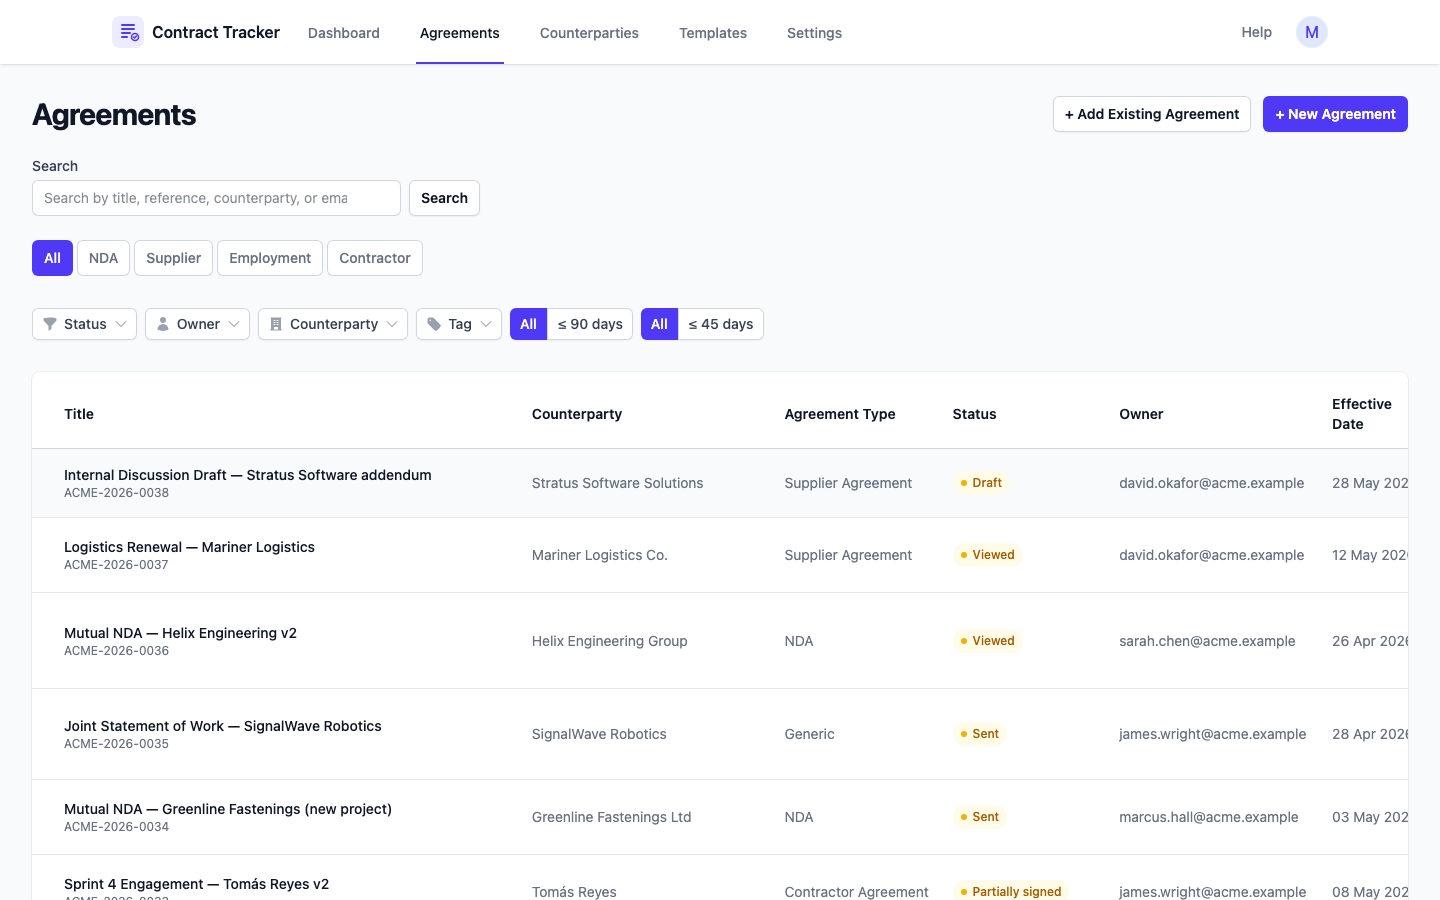
Task: Click the funnel icon in the Status filter
Action: pyautogui.click(x=50, y=324)
